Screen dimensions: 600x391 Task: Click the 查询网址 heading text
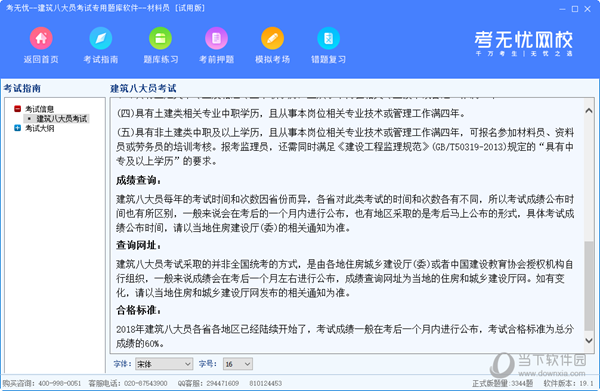(139, 245)
